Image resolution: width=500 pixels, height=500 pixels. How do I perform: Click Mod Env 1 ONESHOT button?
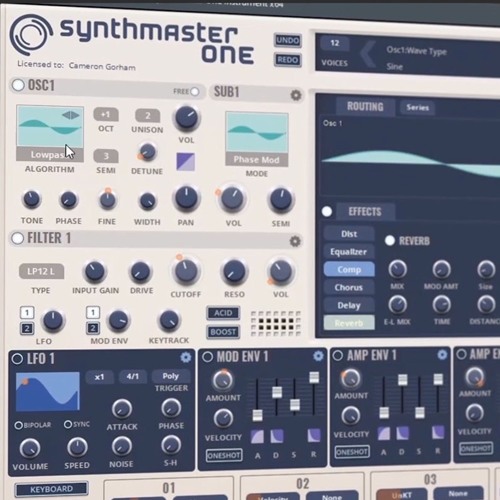(x=224, y=455)
